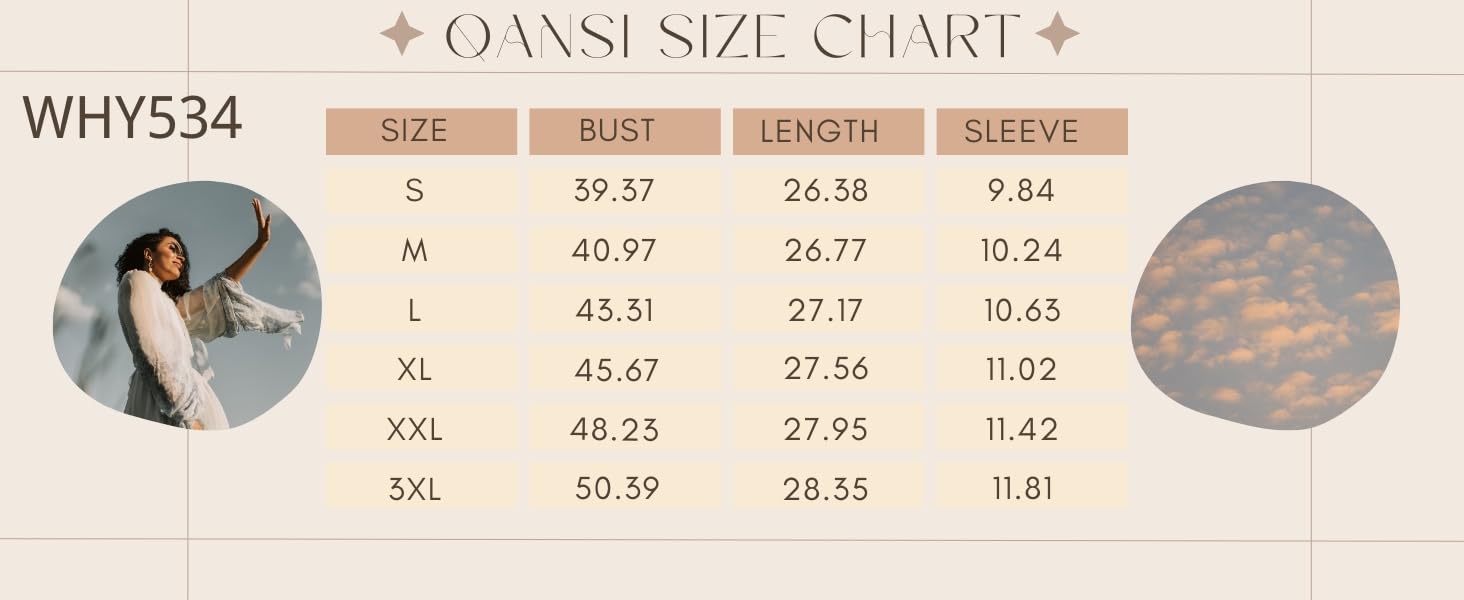Select length value 27.56
Image resolution: width=1464 pixels, height=600 pixels.
[x=828, y=369]
